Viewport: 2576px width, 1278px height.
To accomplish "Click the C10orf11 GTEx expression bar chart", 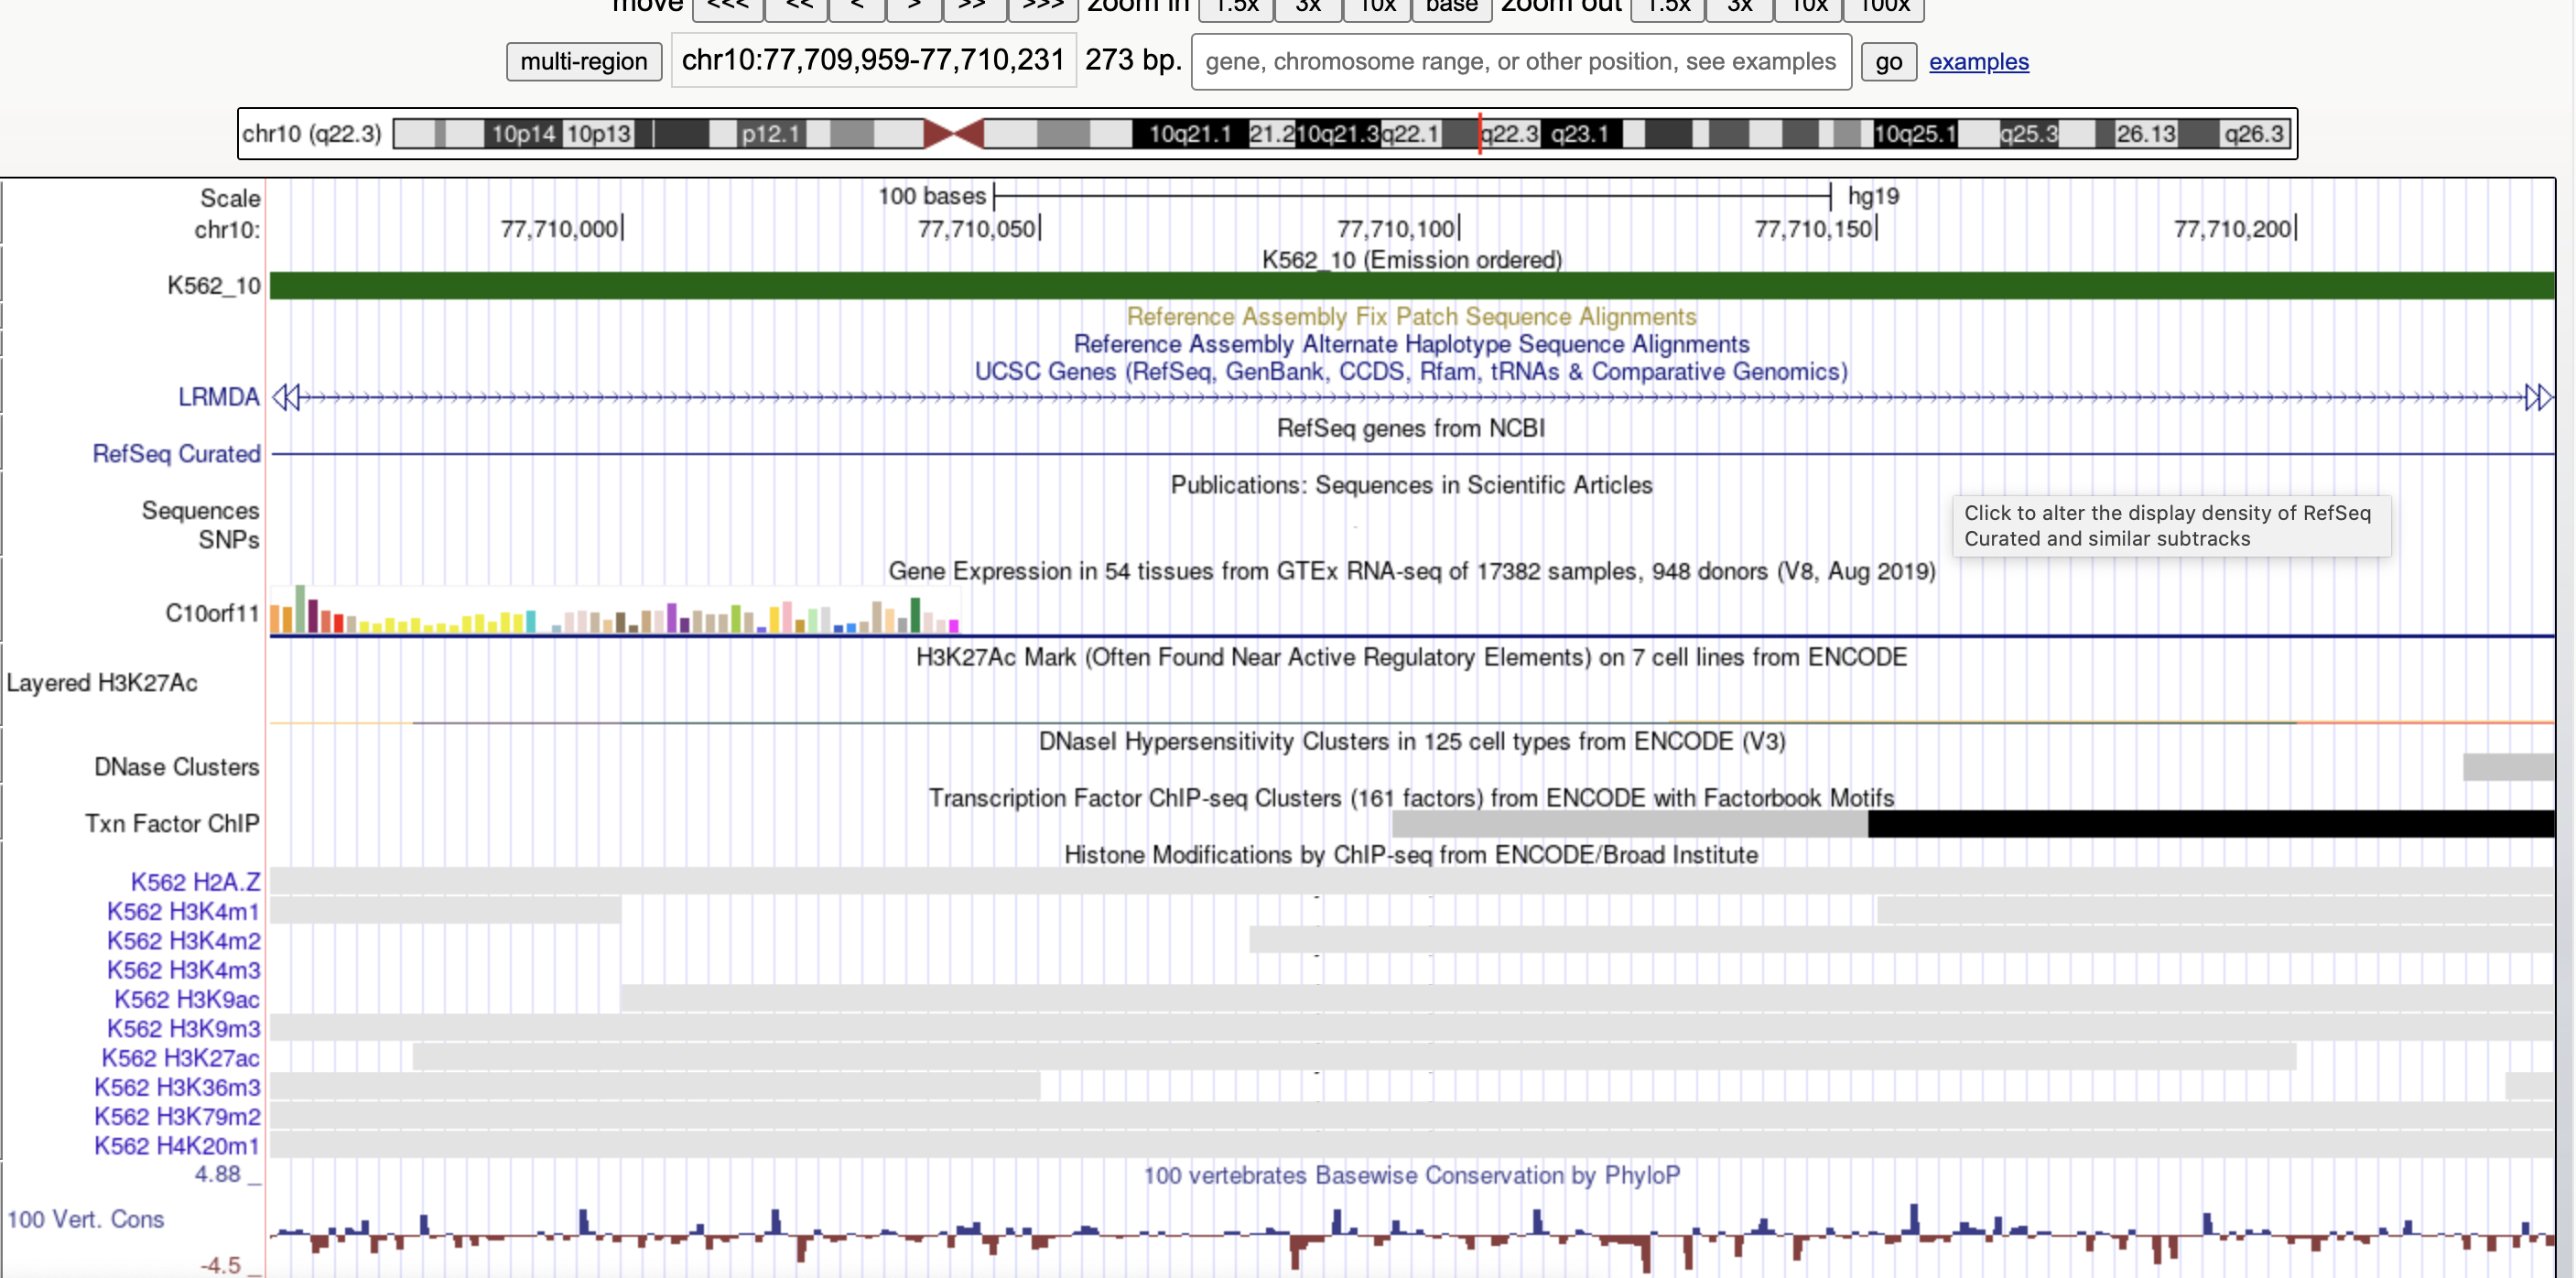I will click(x=614, y=613).
